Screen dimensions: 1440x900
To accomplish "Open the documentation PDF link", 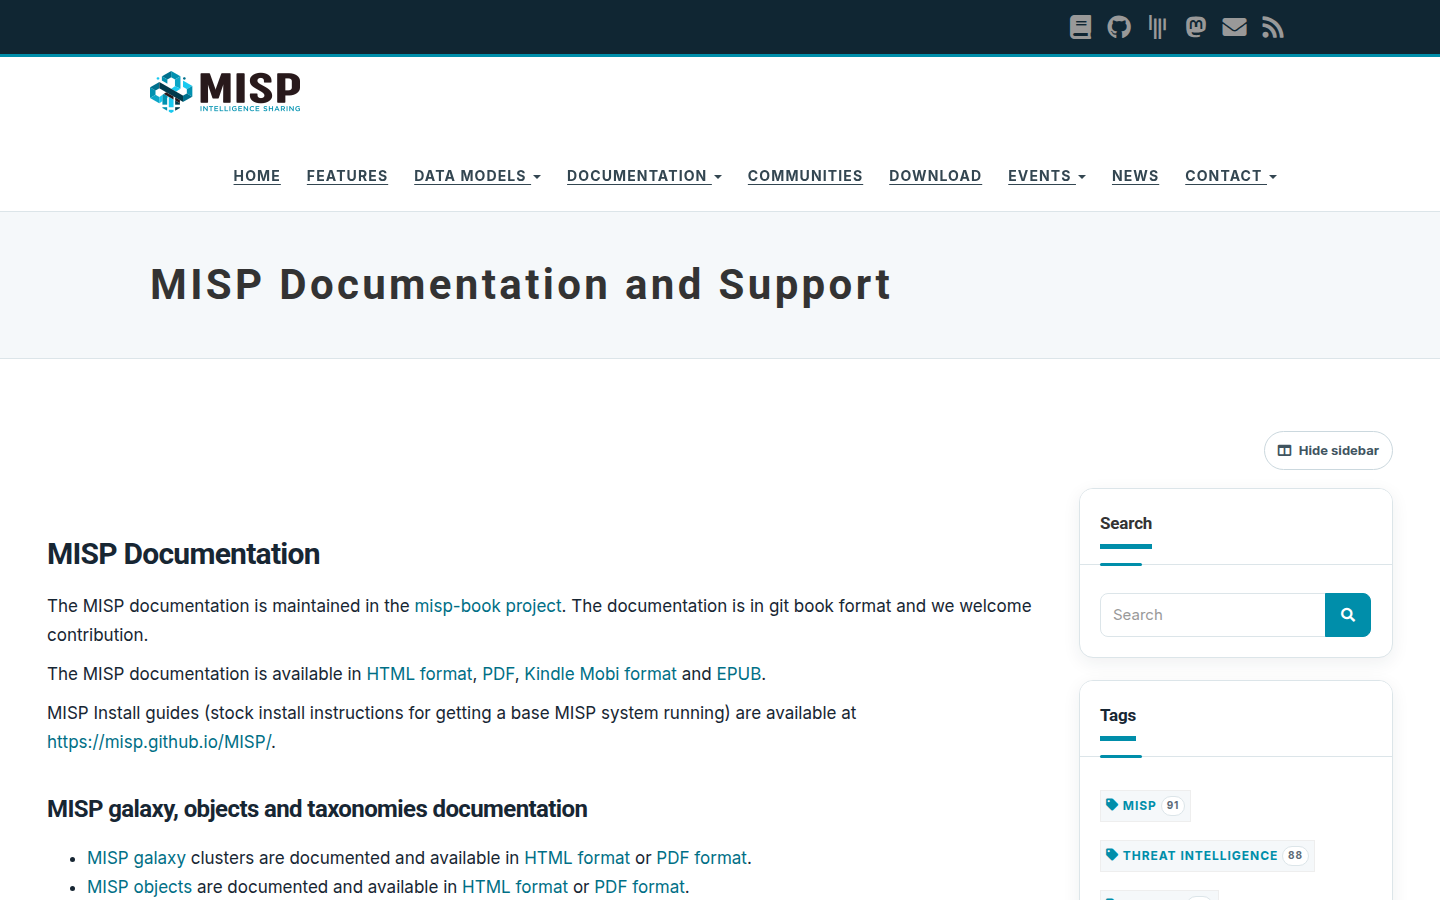I will [498, 674].
